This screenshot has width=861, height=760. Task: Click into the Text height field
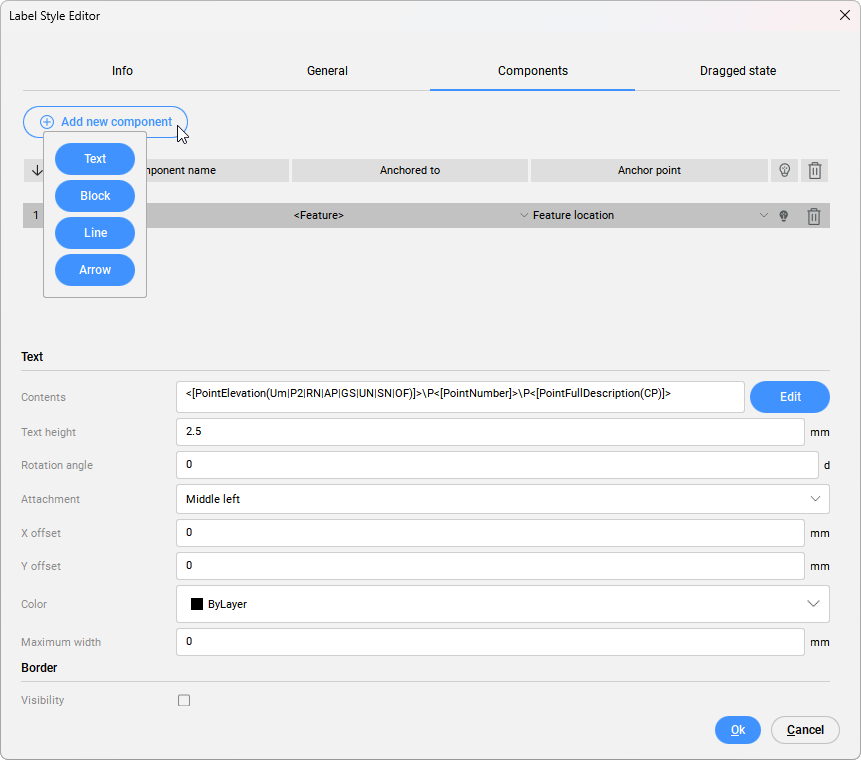point(490,432)
